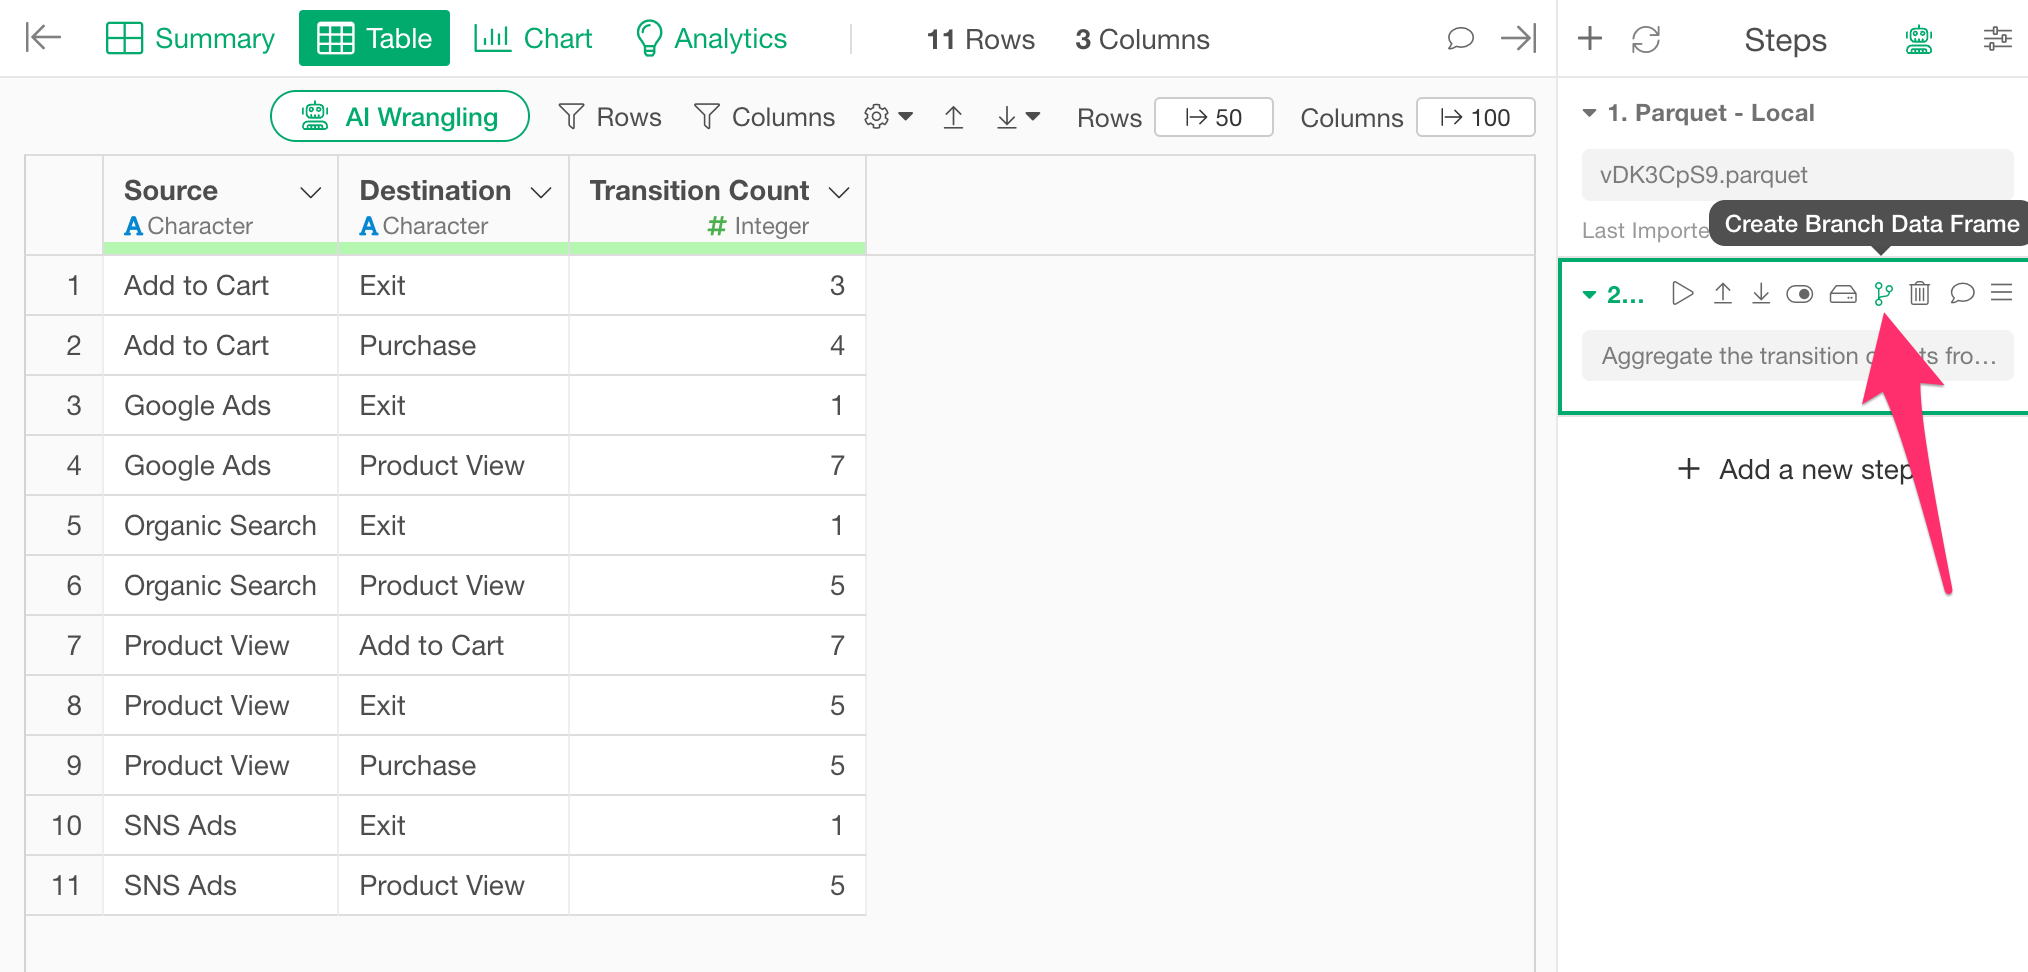Click the Create Branch Data Frame icon
The height and width of the screenshot is (972, 2028).
click(x=1883, y=294)
